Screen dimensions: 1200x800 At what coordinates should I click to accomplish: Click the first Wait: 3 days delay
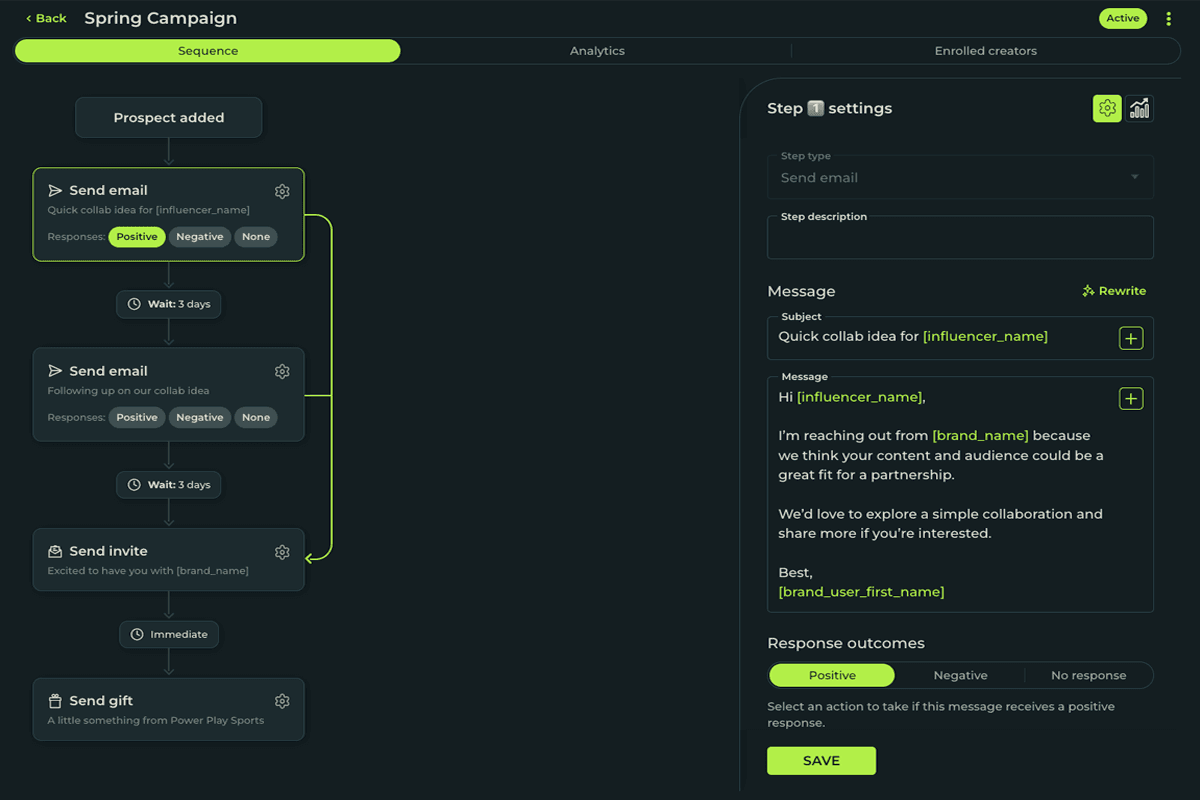(x=169, y=304)
